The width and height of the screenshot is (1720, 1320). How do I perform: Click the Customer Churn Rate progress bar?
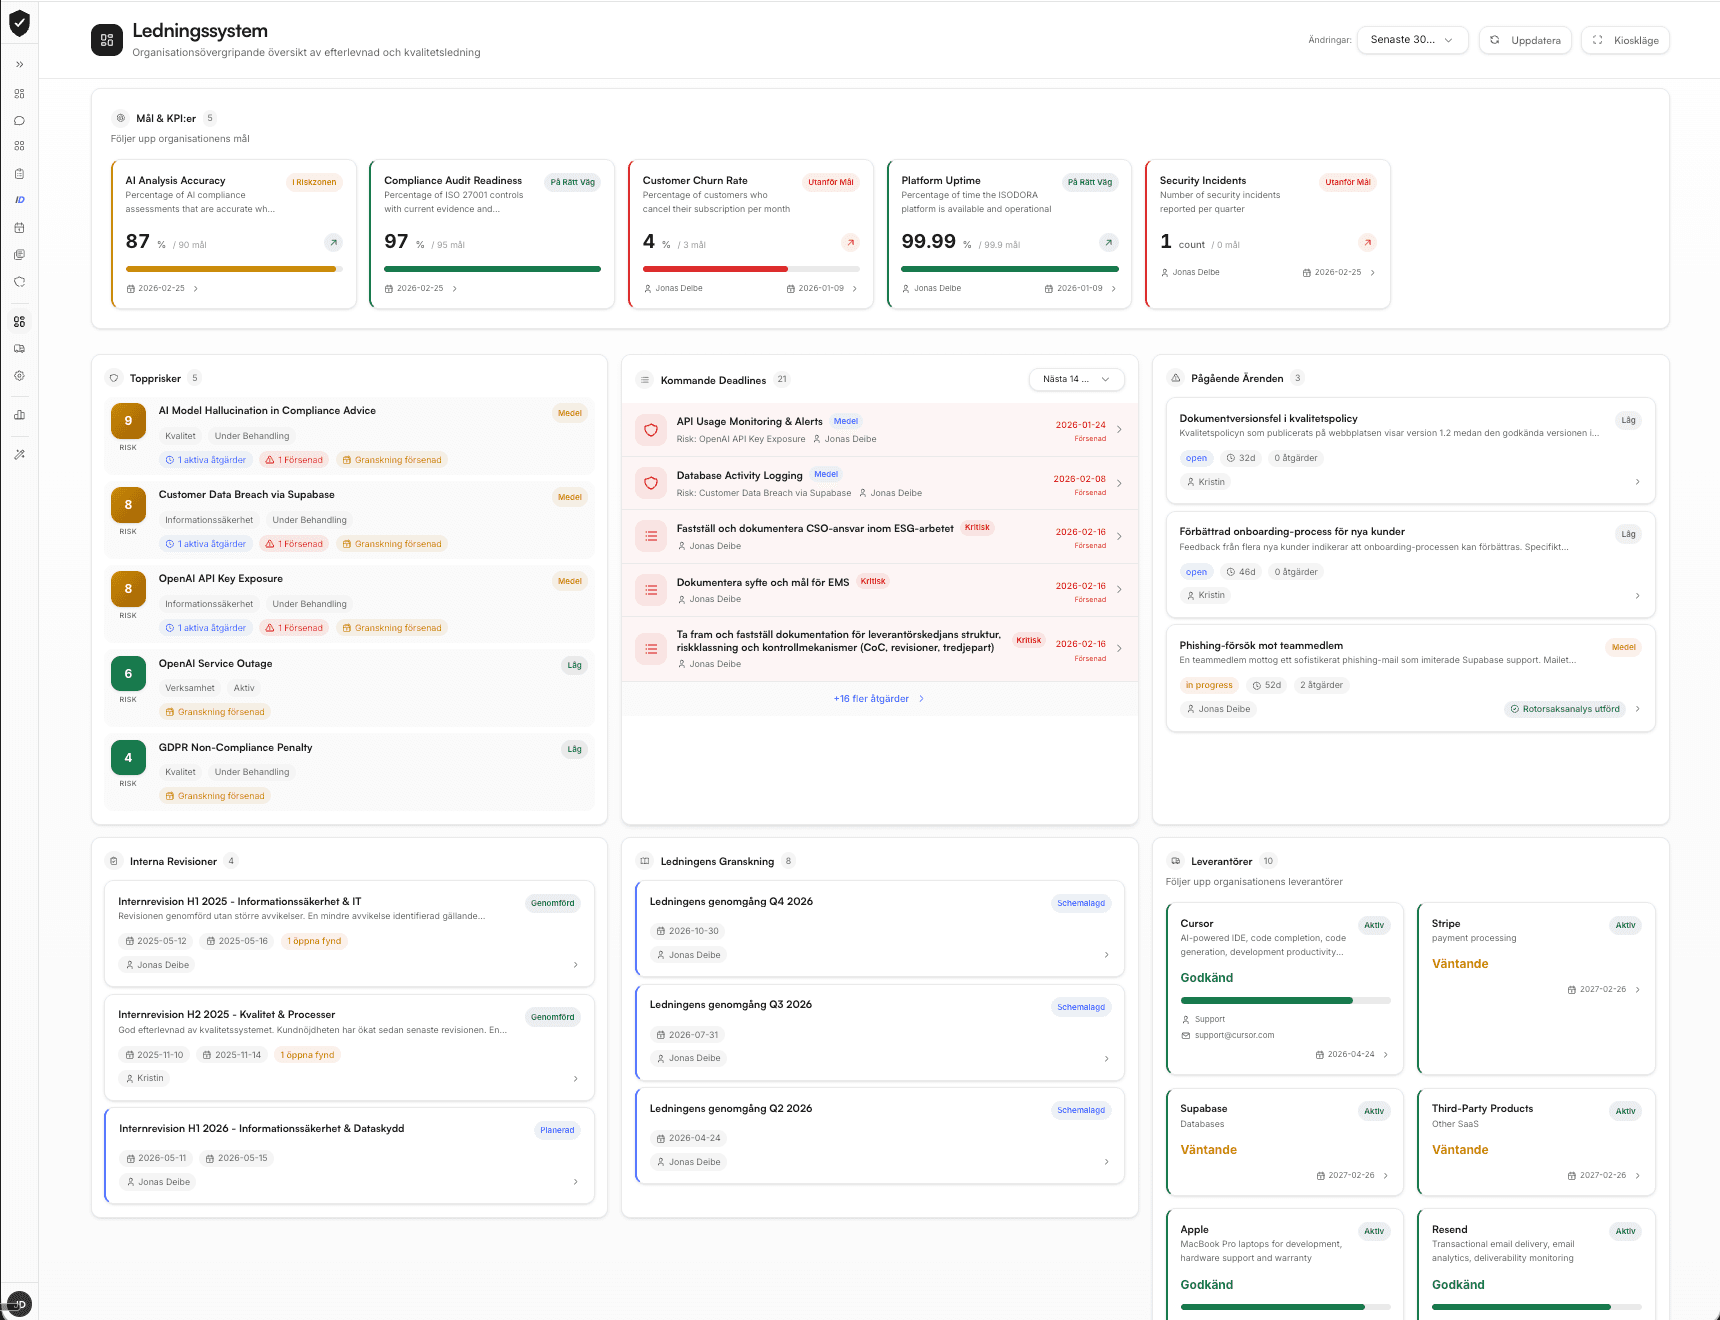(750, 269)
